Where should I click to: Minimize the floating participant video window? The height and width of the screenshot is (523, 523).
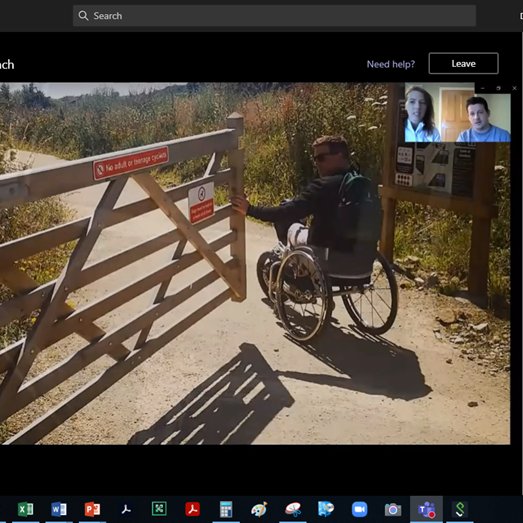483,88
